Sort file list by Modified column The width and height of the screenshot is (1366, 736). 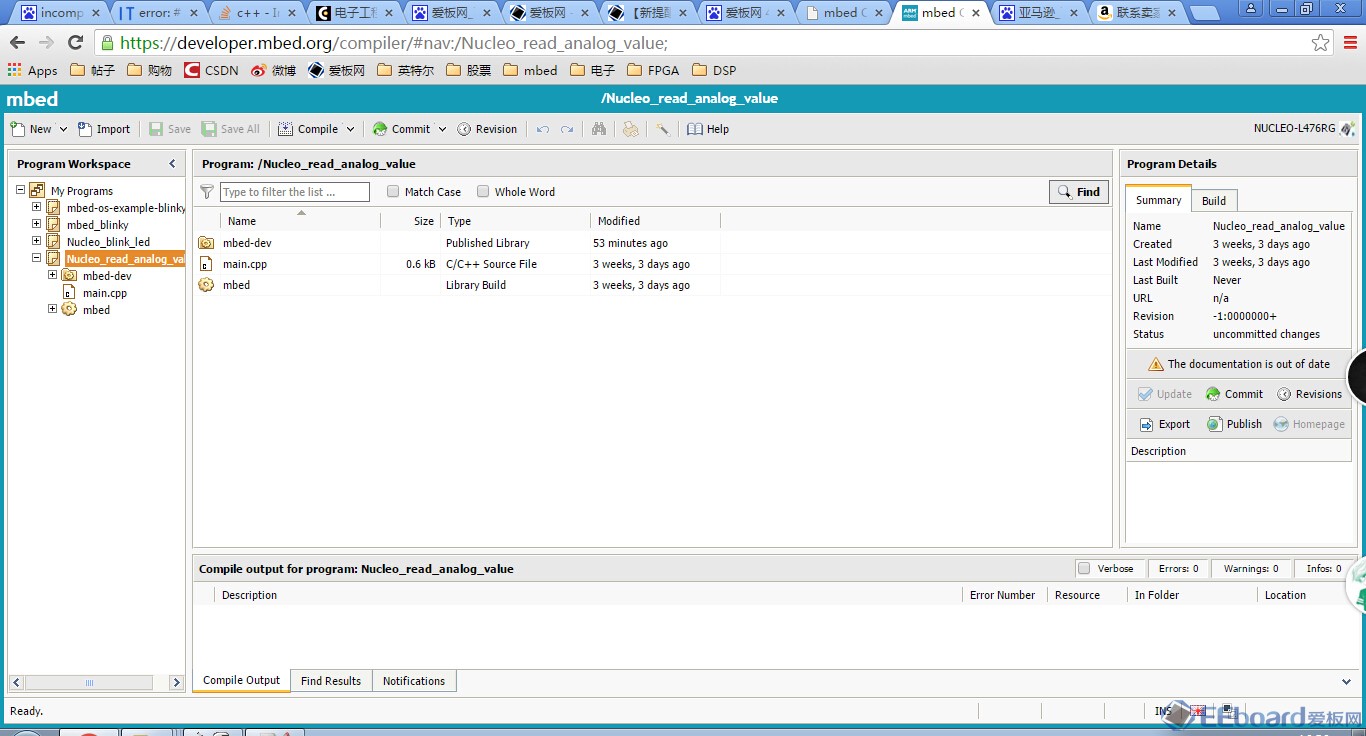click(x=619, y=221)
